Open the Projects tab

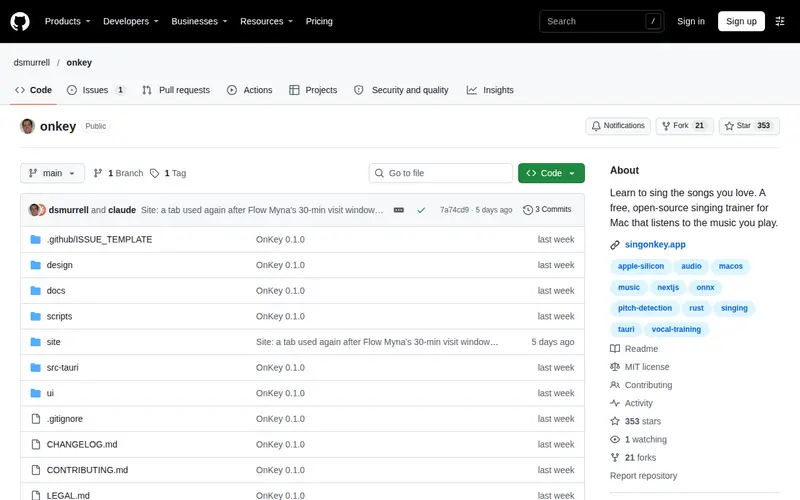313,90
